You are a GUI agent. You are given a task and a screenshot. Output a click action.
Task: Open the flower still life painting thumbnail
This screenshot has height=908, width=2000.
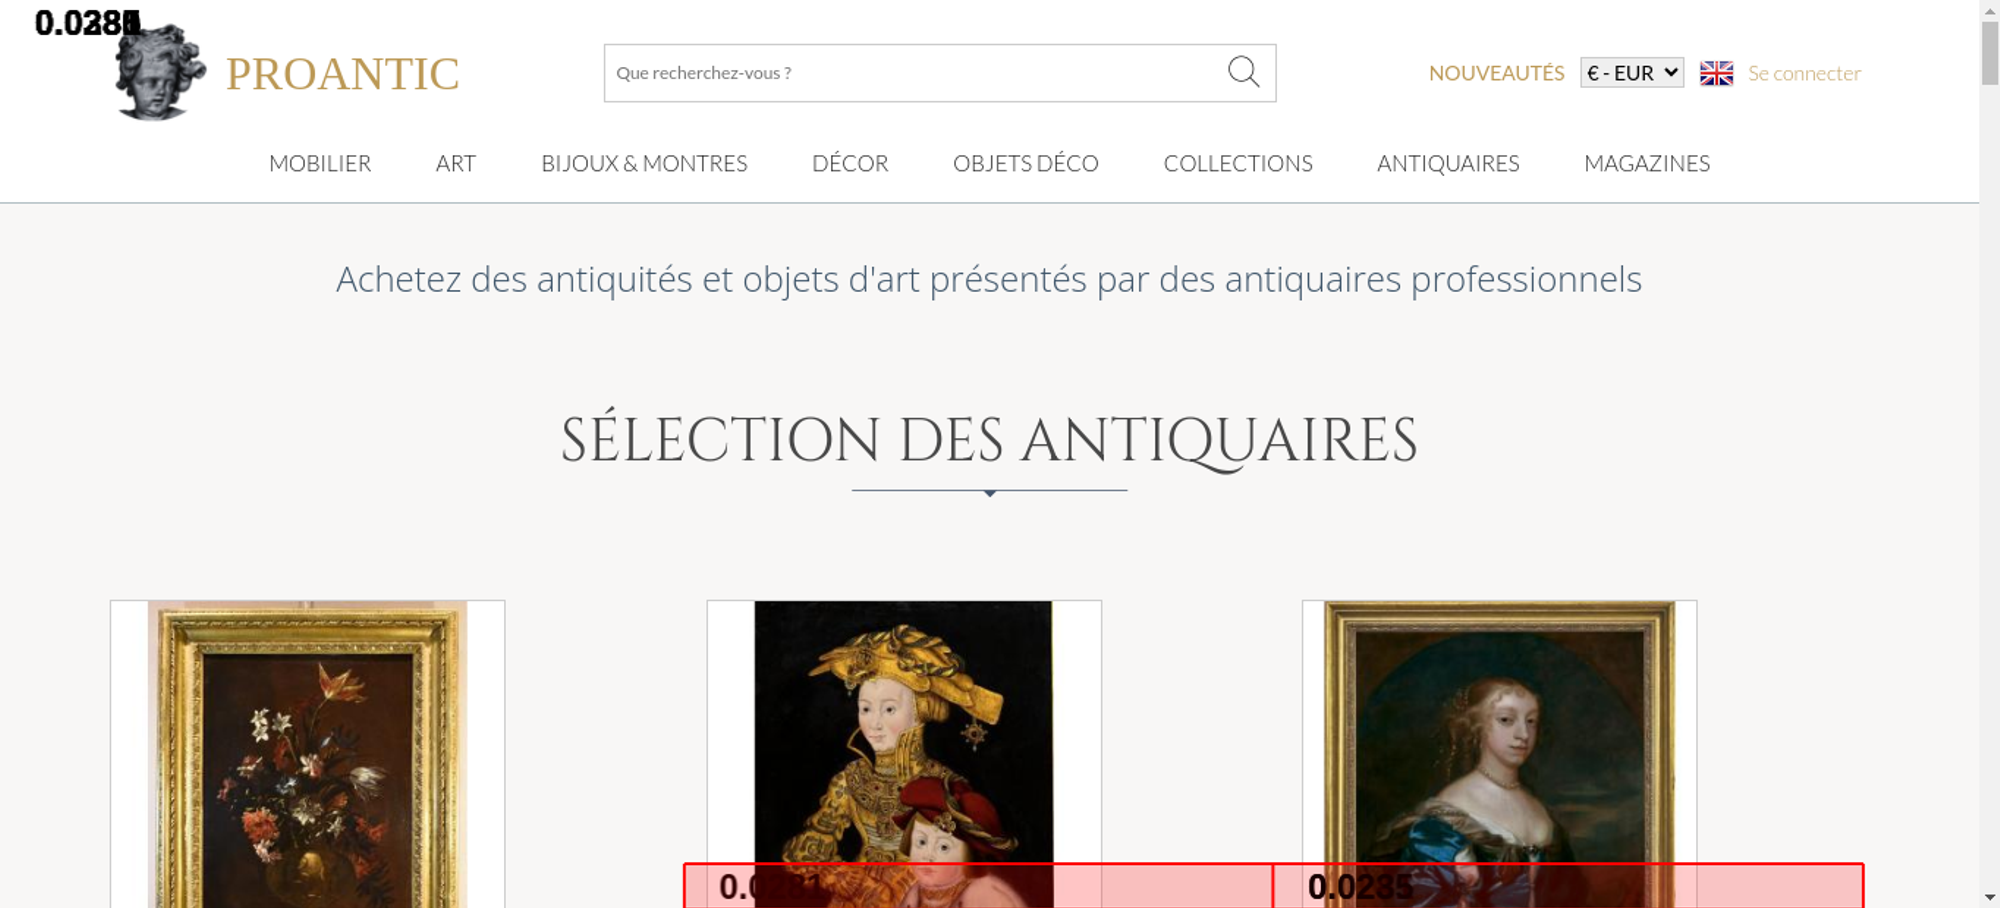click(x=307, y=750)
